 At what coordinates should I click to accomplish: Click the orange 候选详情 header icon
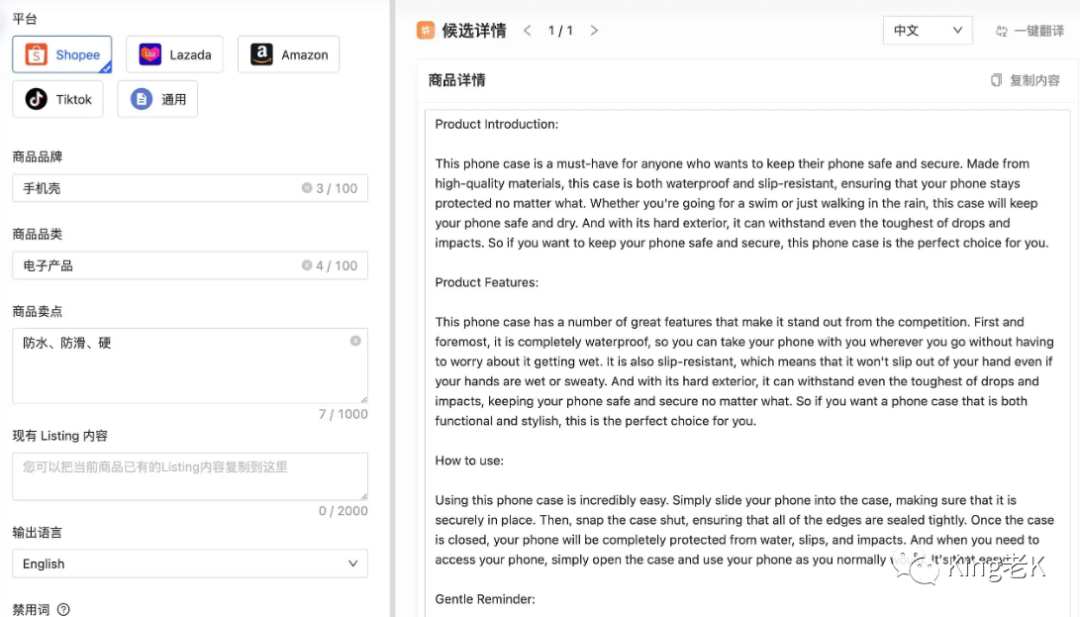point(426,30)
